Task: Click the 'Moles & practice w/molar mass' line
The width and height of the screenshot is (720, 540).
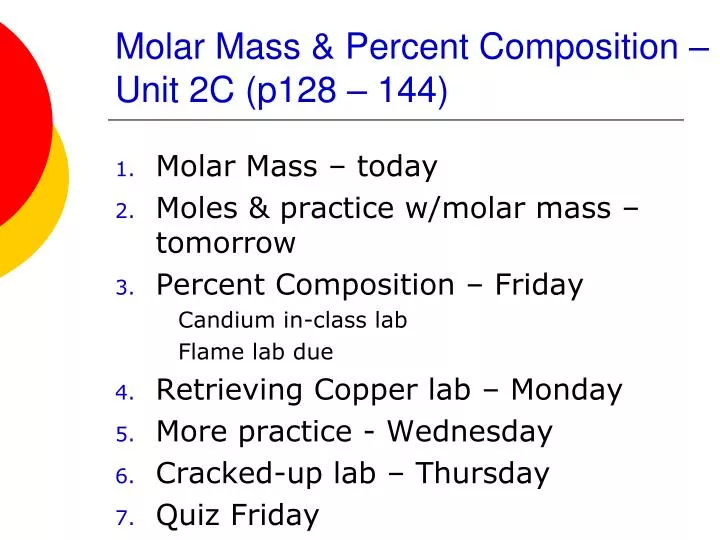Action: pos(397,208)
